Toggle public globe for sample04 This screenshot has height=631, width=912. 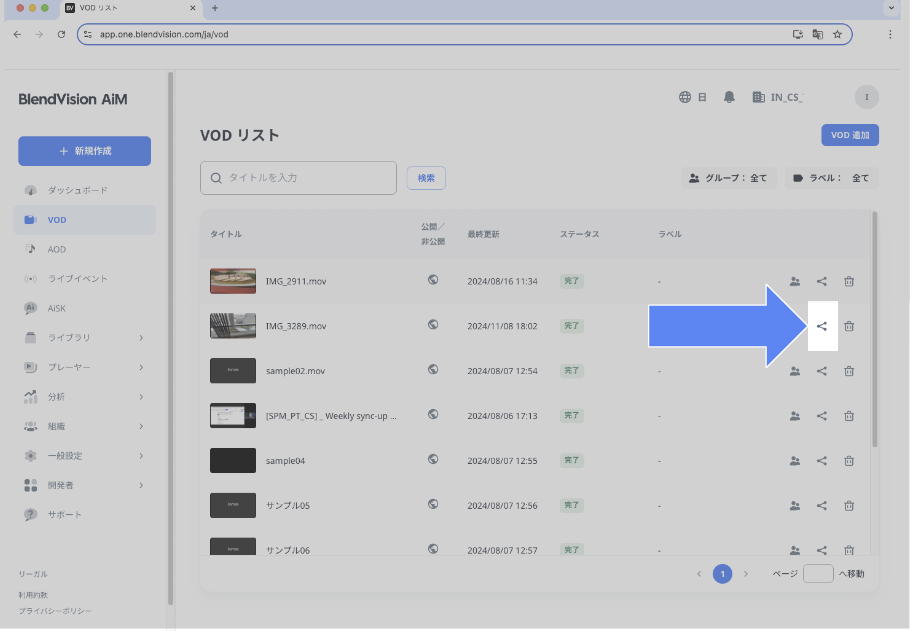pos(433,459)
